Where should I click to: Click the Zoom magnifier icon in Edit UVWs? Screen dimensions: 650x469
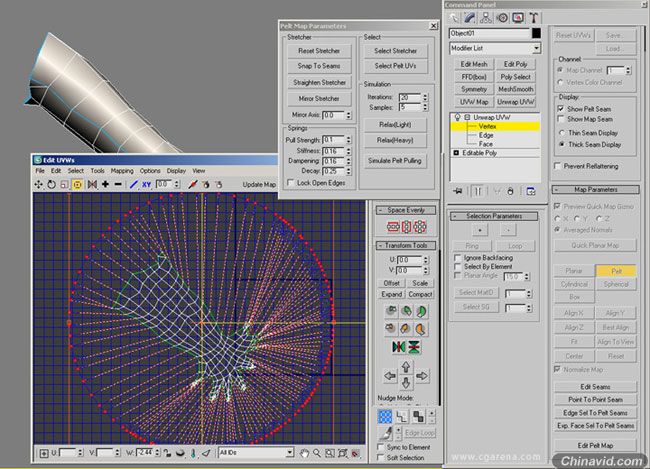click(317, 453)
